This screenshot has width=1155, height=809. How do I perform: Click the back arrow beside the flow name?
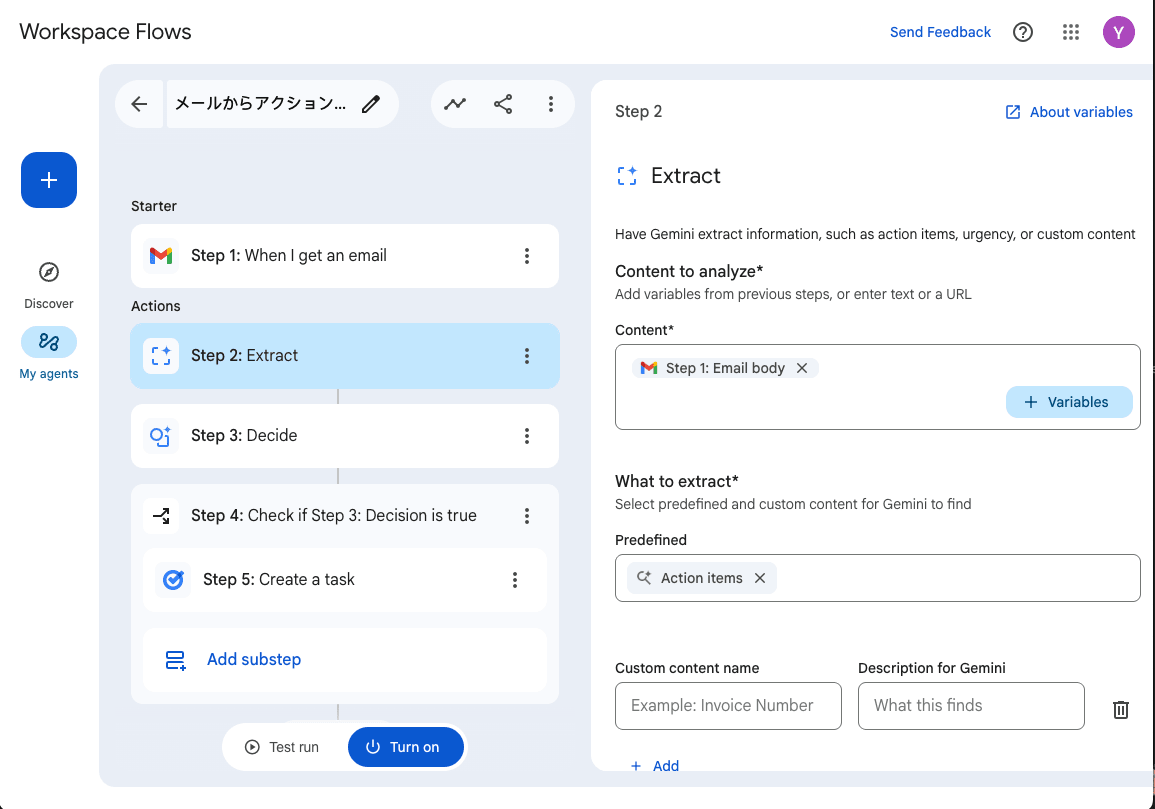(x=139, y=104)
